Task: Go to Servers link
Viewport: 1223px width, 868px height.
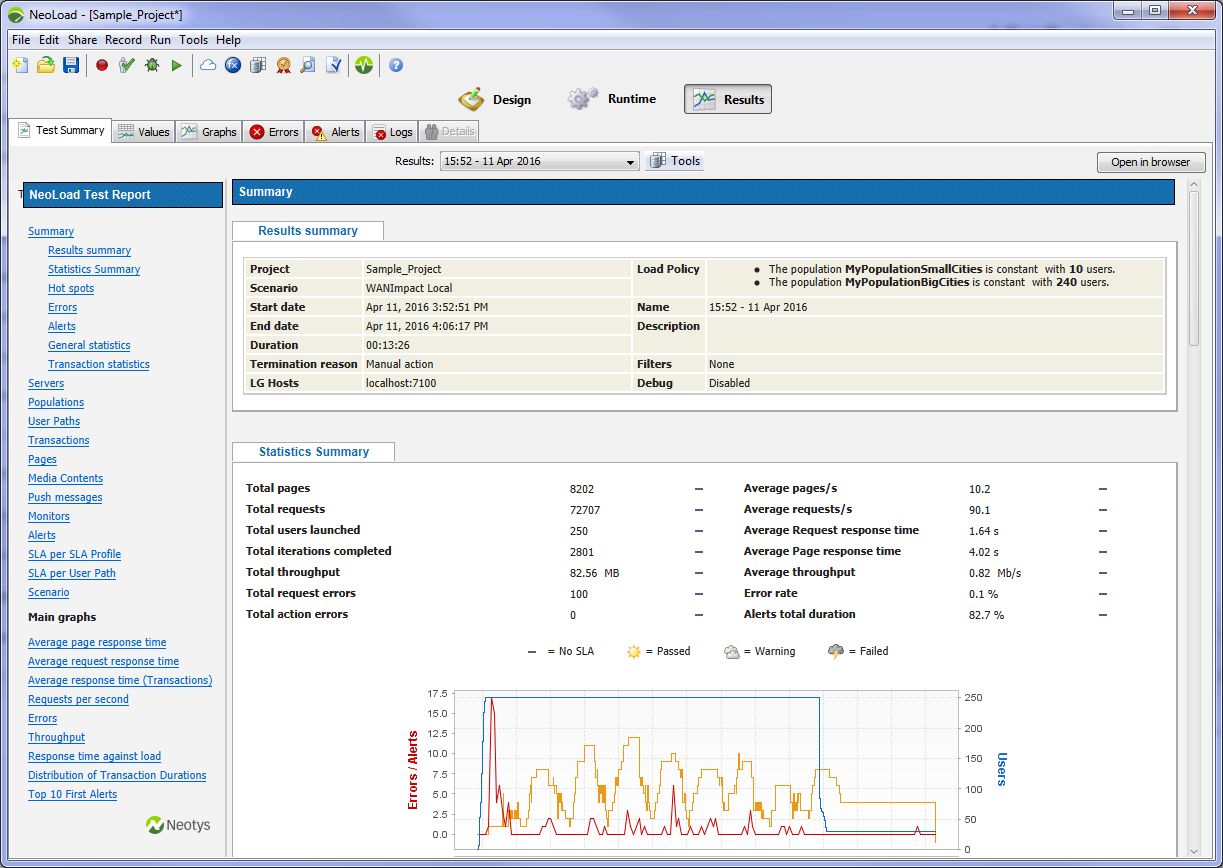Action: coord(46,383)
